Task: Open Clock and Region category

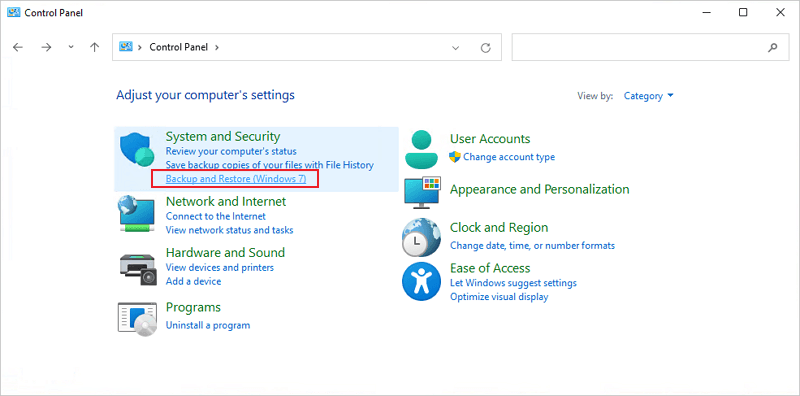Action: click(499, 228)
